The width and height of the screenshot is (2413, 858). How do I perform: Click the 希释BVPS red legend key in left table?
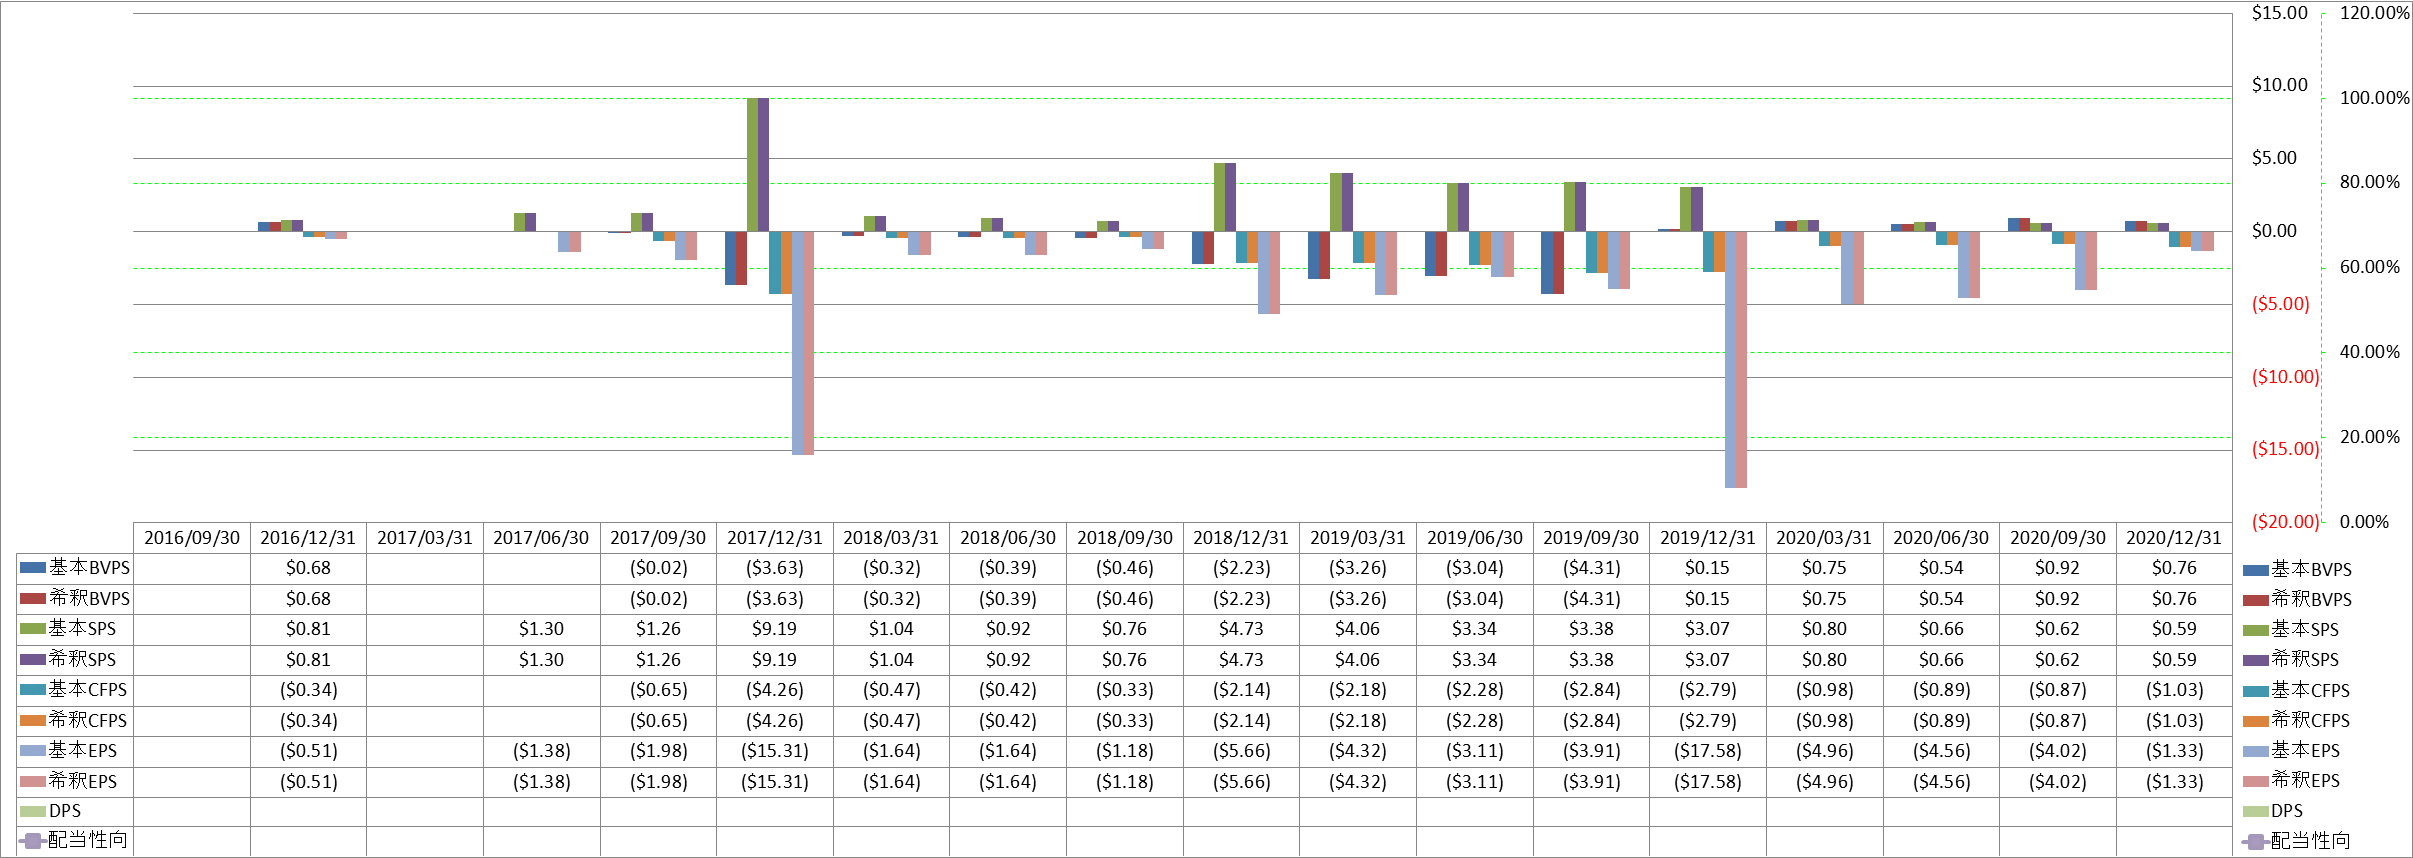tap(33, 598)
